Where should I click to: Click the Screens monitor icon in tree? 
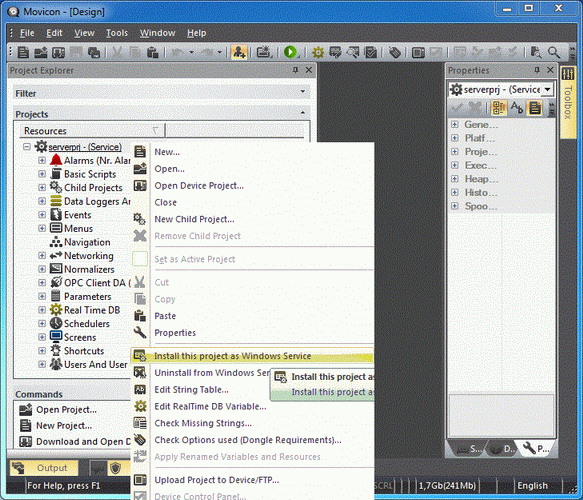tap(56, 337)
